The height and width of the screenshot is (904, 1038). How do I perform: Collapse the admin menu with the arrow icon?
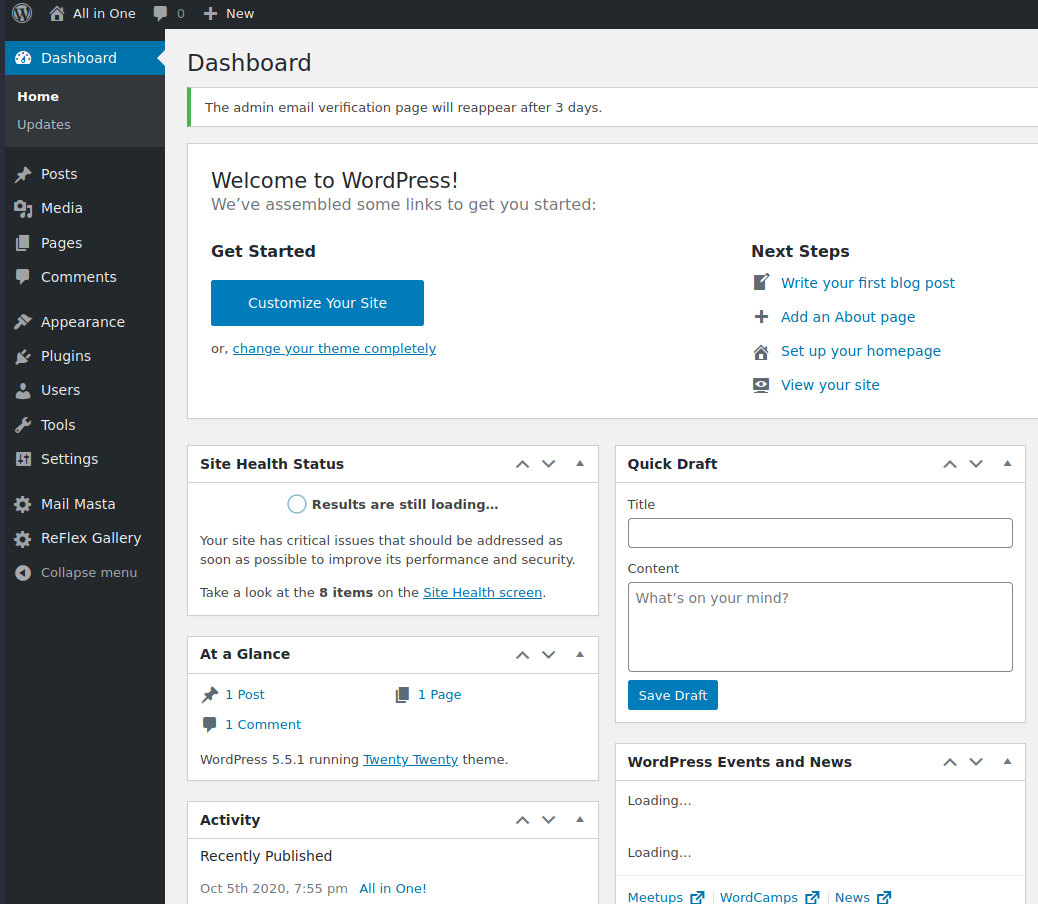coord(23,571)
